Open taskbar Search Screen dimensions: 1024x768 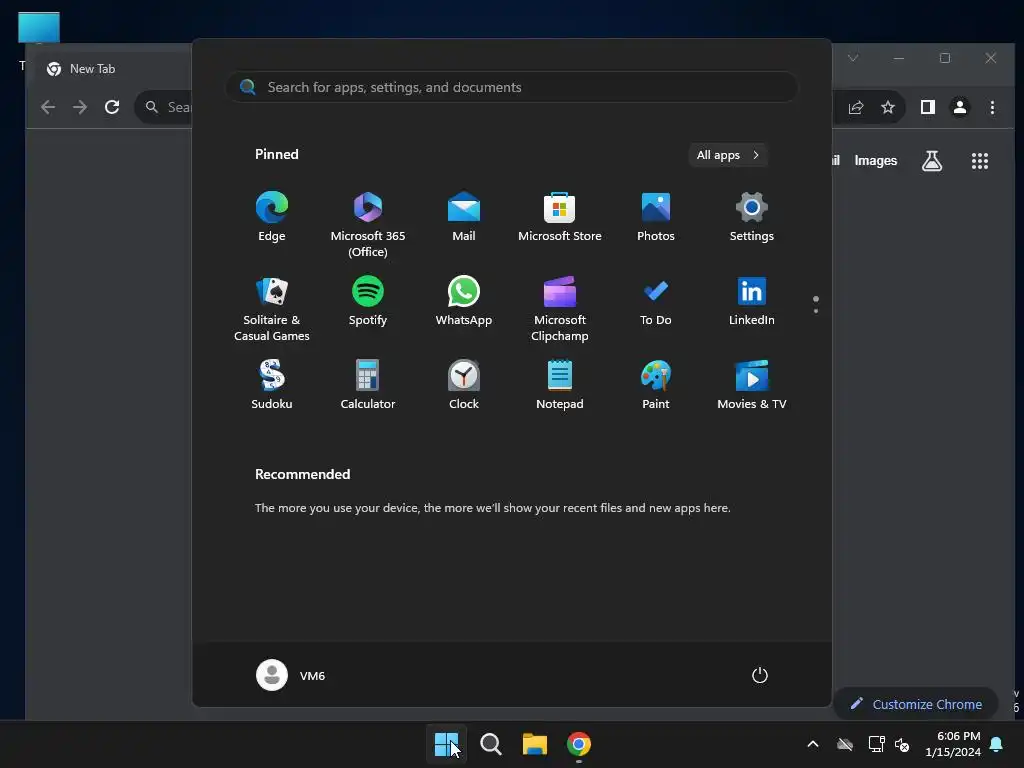click(490, 744)
